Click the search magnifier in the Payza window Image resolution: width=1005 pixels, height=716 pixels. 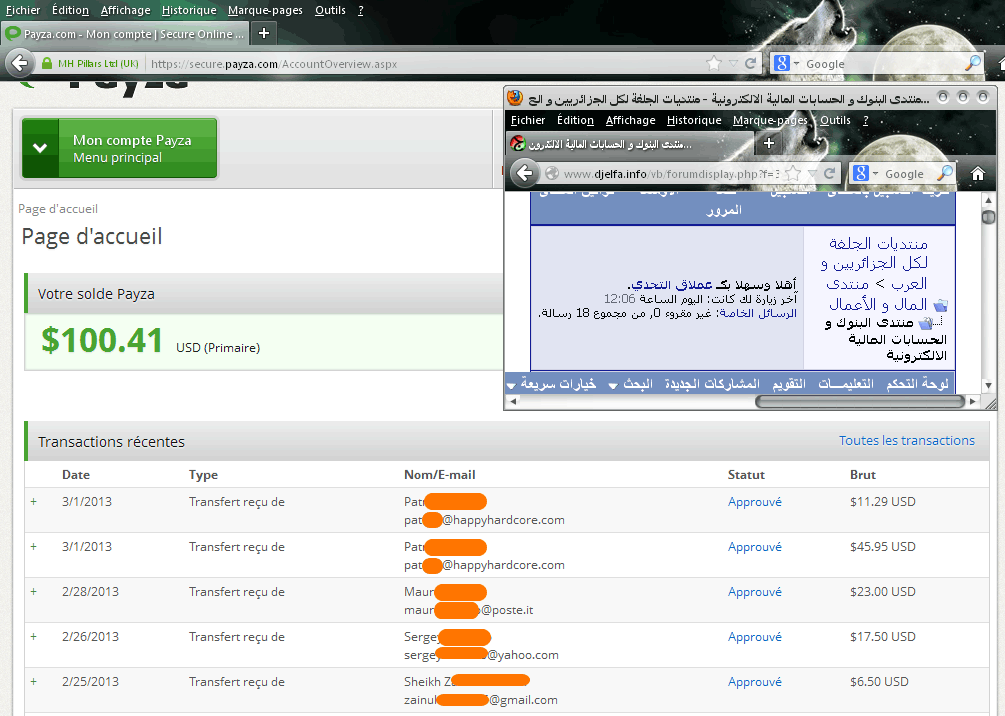[x=972, y=63]
